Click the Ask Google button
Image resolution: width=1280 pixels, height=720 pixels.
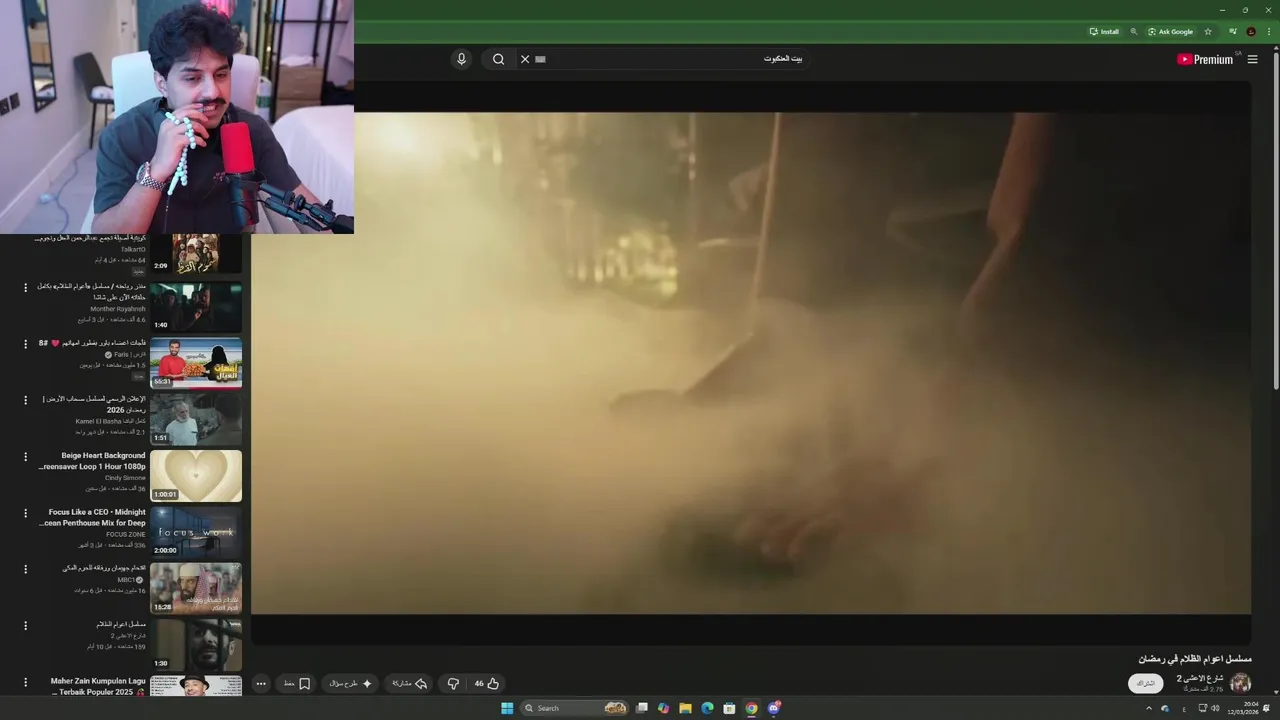[x=1170, y=31]
